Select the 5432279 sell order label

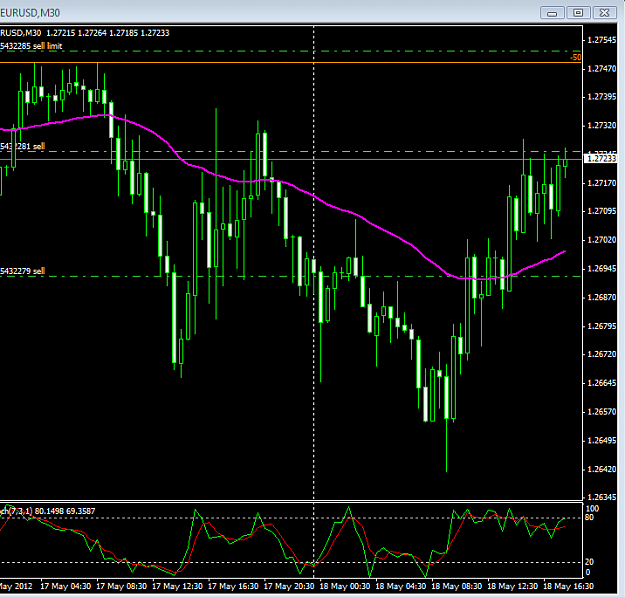tap(22, 271)
